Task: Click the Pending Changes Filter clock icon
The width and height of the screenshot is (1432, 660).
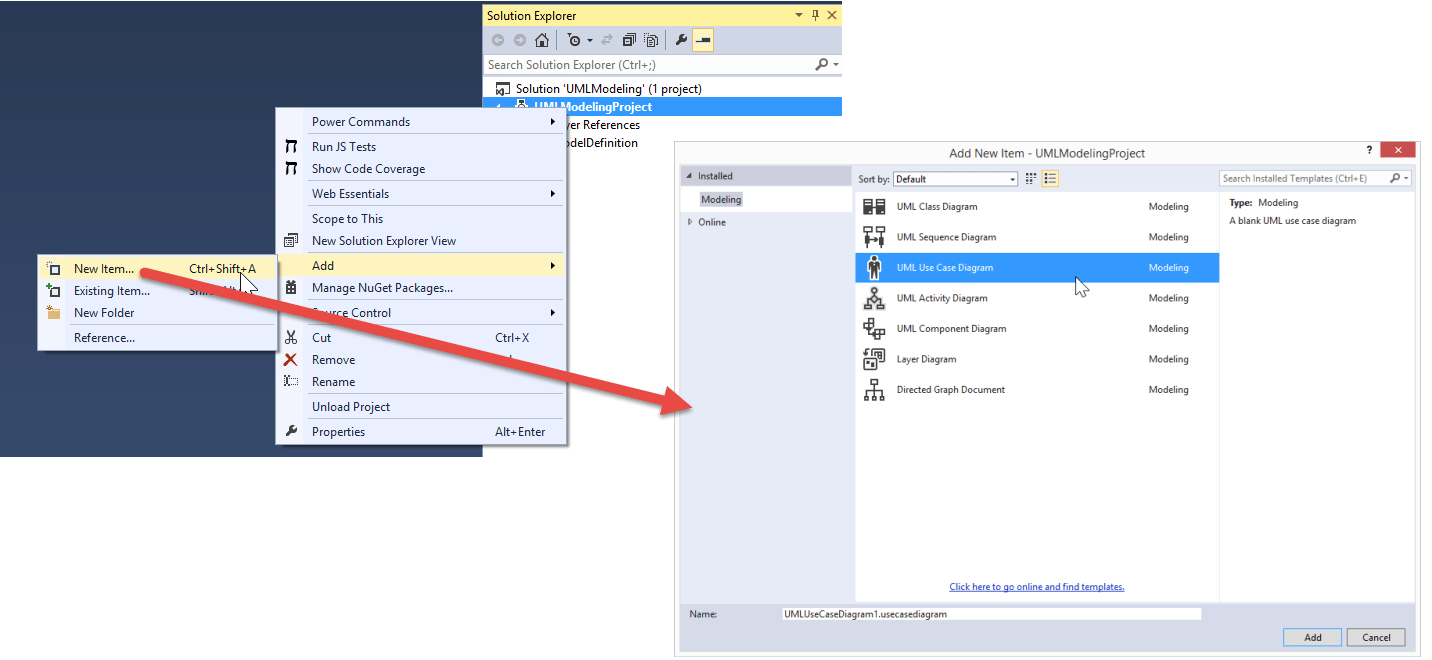Action: (x=574, y=40)
